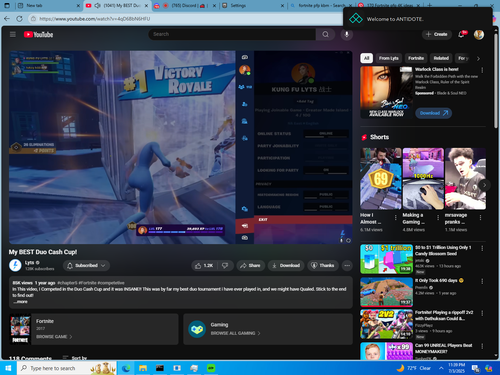
Task: Open File Explorer from taskbar
Action: tap(143, 368)
